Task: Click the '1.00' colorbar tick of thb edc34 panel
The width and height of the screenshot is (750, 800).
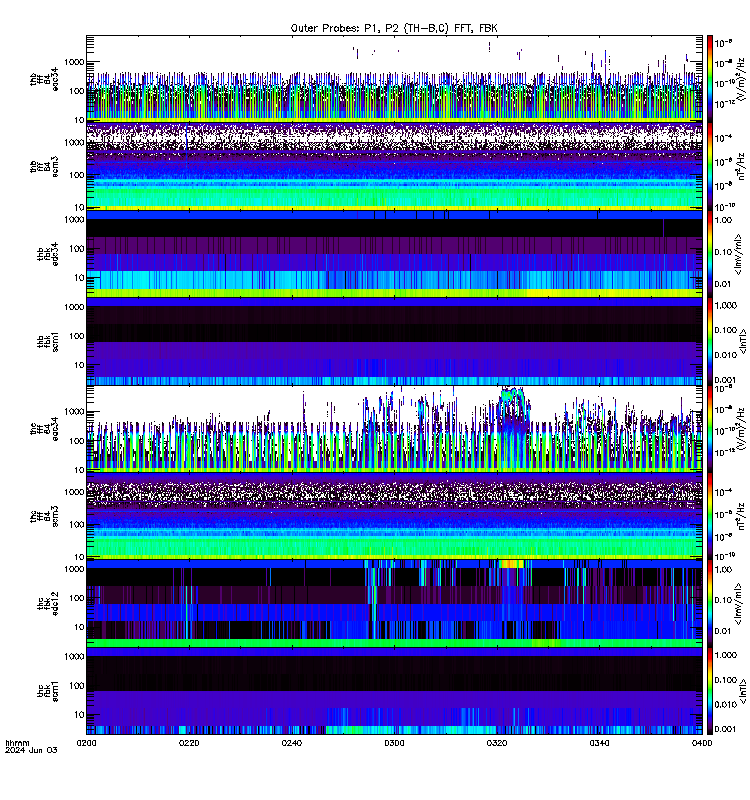Action: pos(723,220)
